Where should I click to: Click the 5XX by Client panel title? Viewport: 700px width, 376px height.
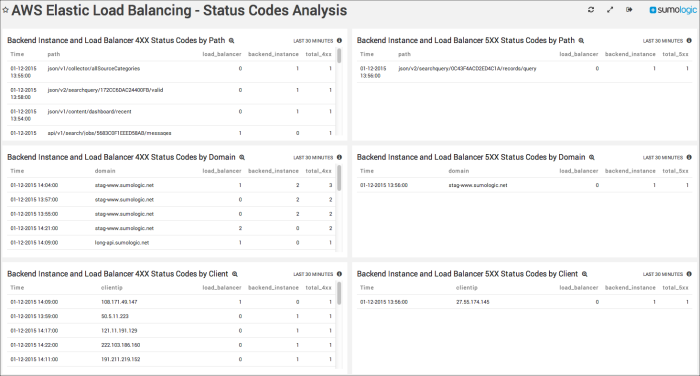[467, 274]
